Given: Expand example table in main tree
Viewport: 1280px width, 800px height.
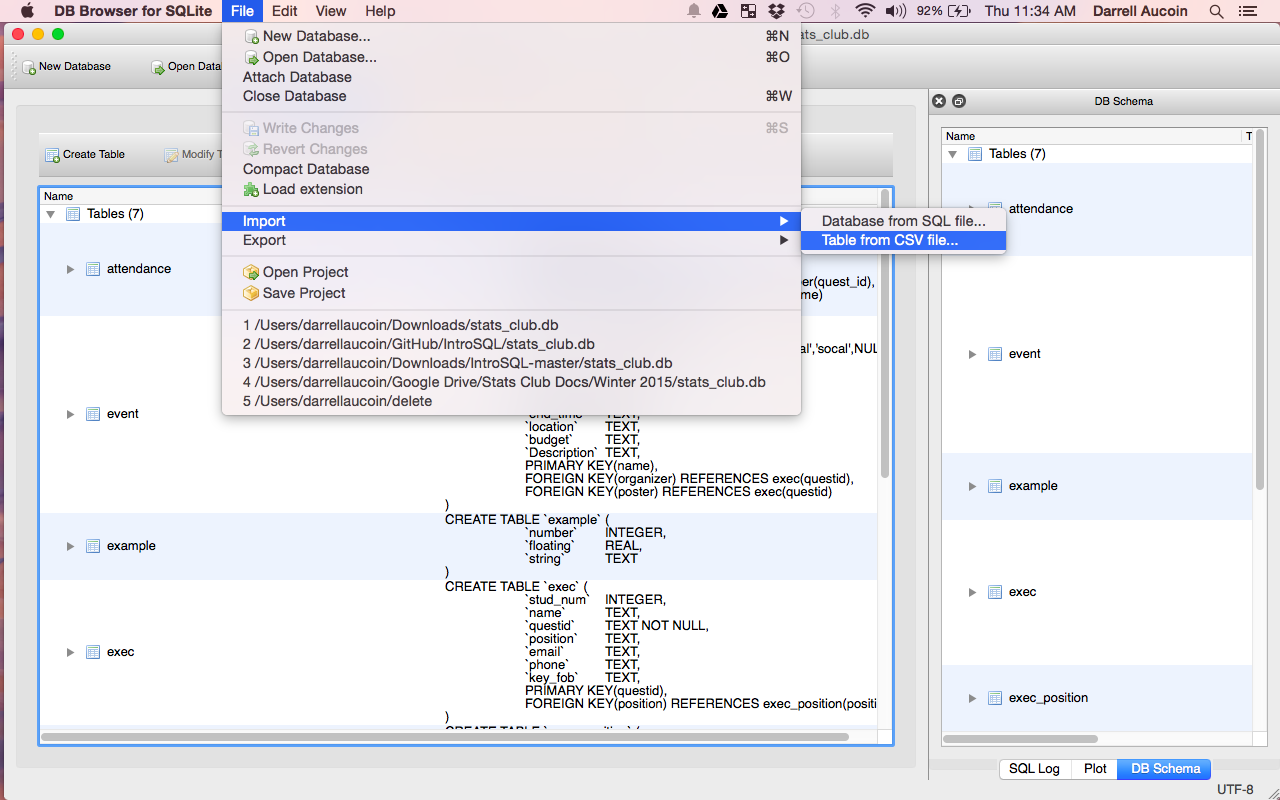Looking at the screenshot, I should 70,546.
